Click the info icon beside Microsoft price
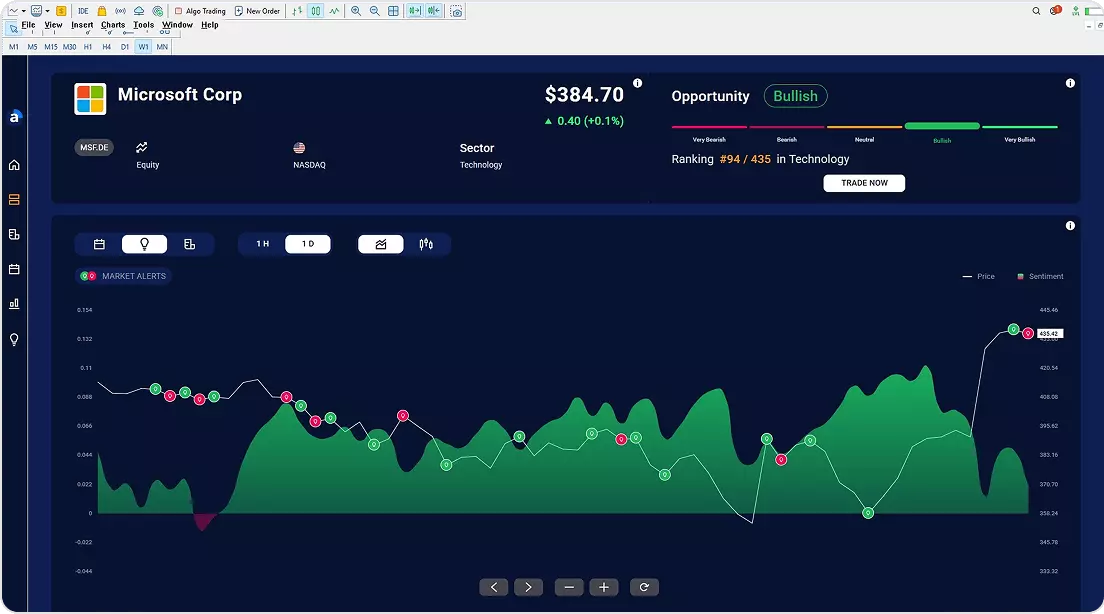Viewport: 1104px width, 614px height. [638, 84]
